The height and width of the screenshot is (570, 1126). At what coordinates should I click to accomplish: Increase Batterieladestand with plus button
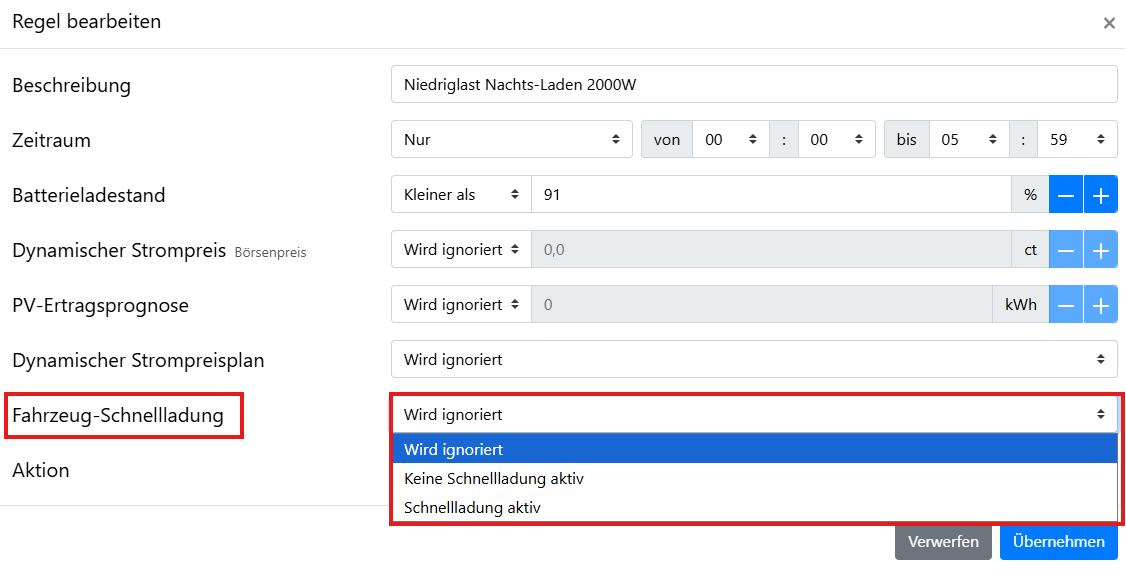(1100, 195)
